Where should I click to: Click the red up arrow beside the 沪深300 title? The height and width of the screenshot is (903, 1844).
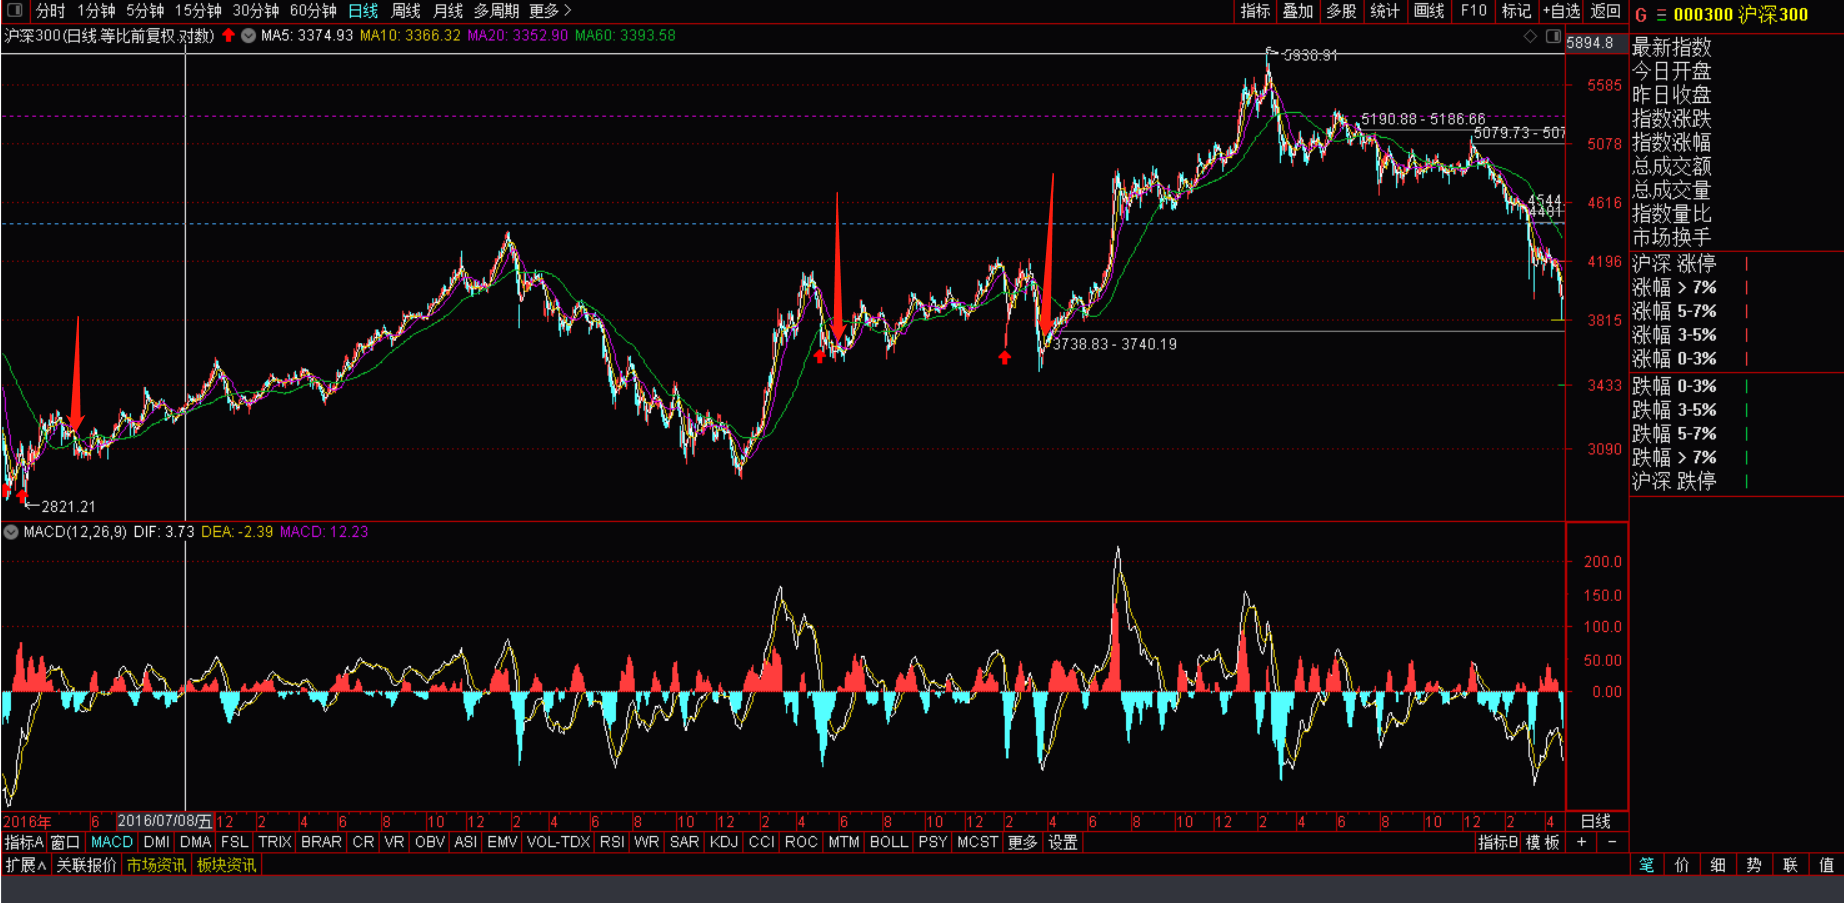[228, 35]
